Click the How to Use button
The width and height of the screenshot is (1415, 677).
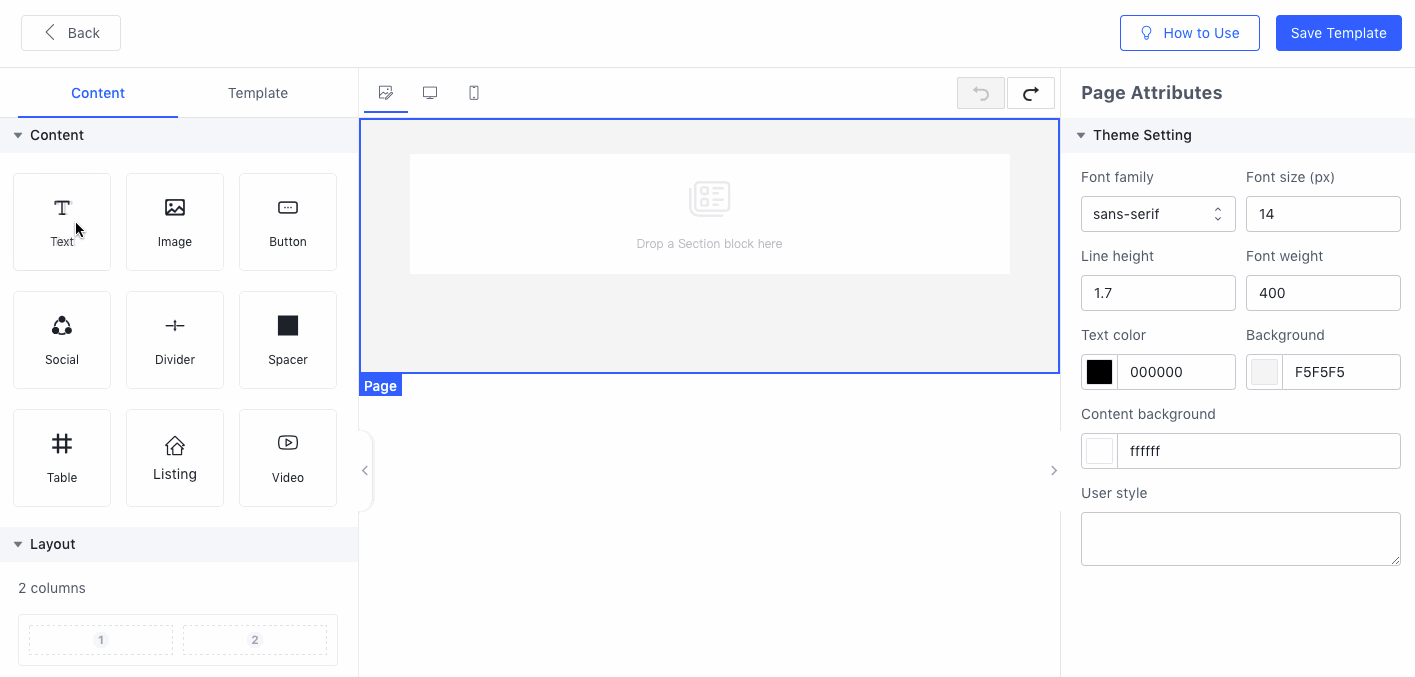(x=1189, y=33)
